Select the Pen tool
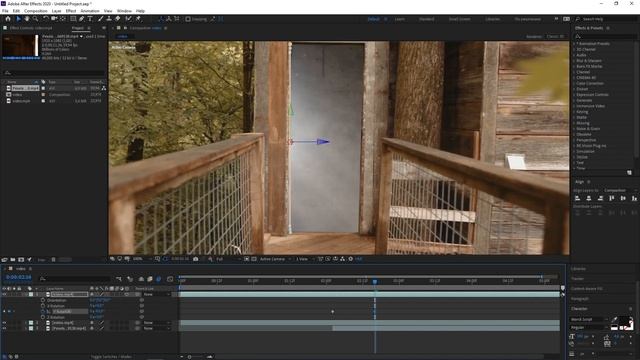The height and width of the screenshot is (360, 640). point(82,19)
